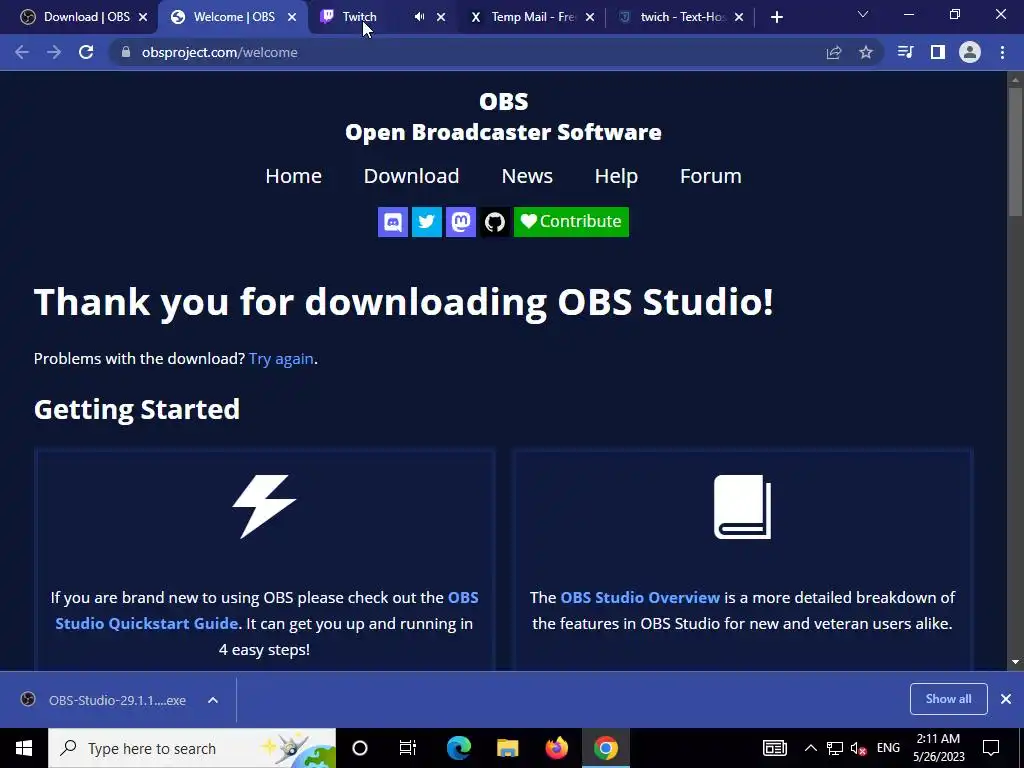Click the muted volume tray icon

click(859, 748)
